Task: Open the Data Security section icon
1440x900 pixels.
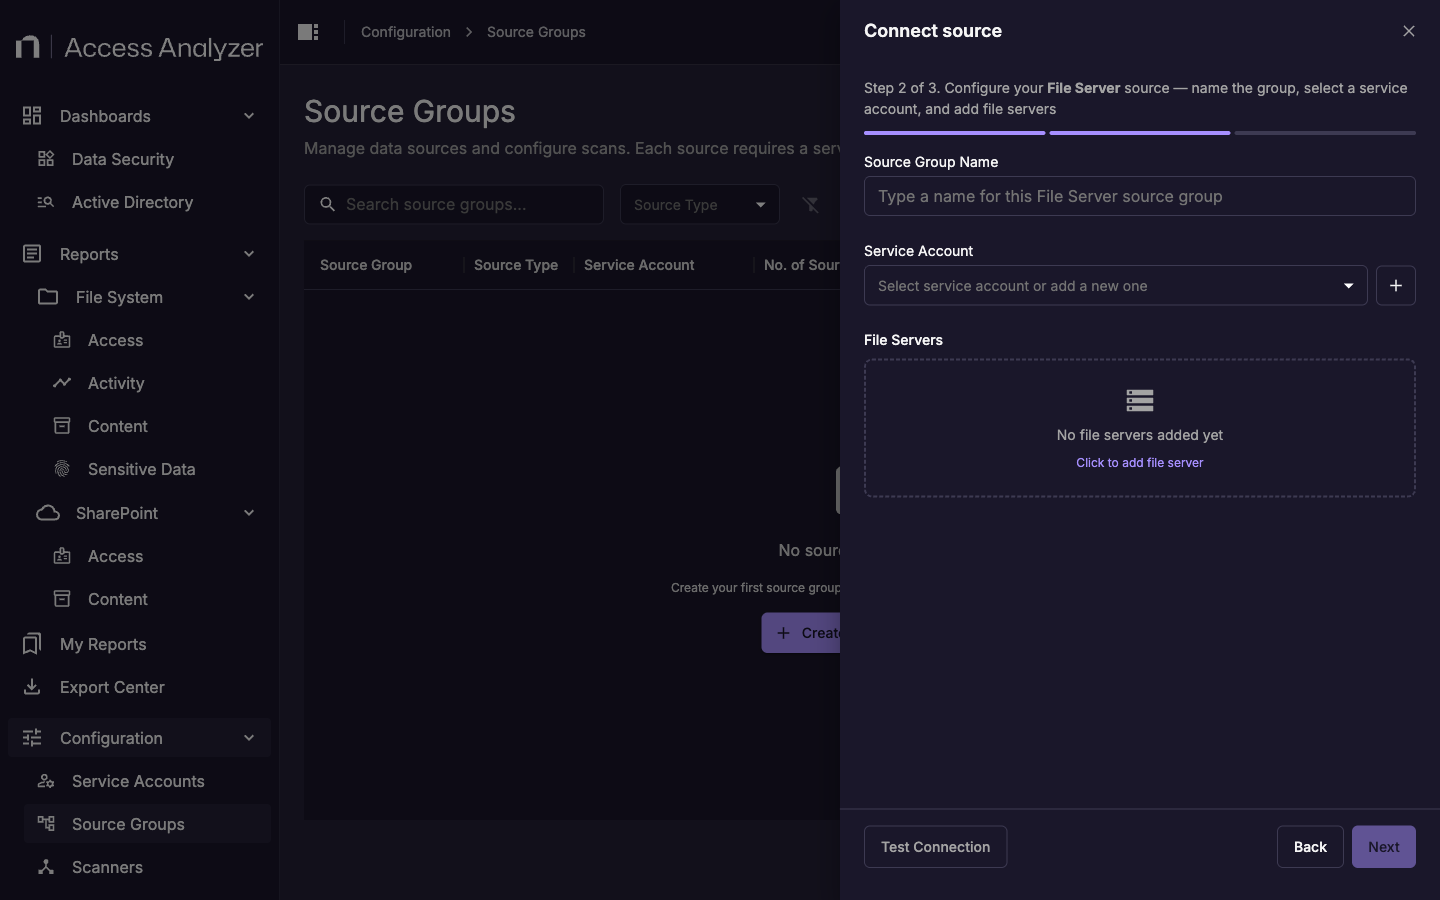Action: [45, 159]
